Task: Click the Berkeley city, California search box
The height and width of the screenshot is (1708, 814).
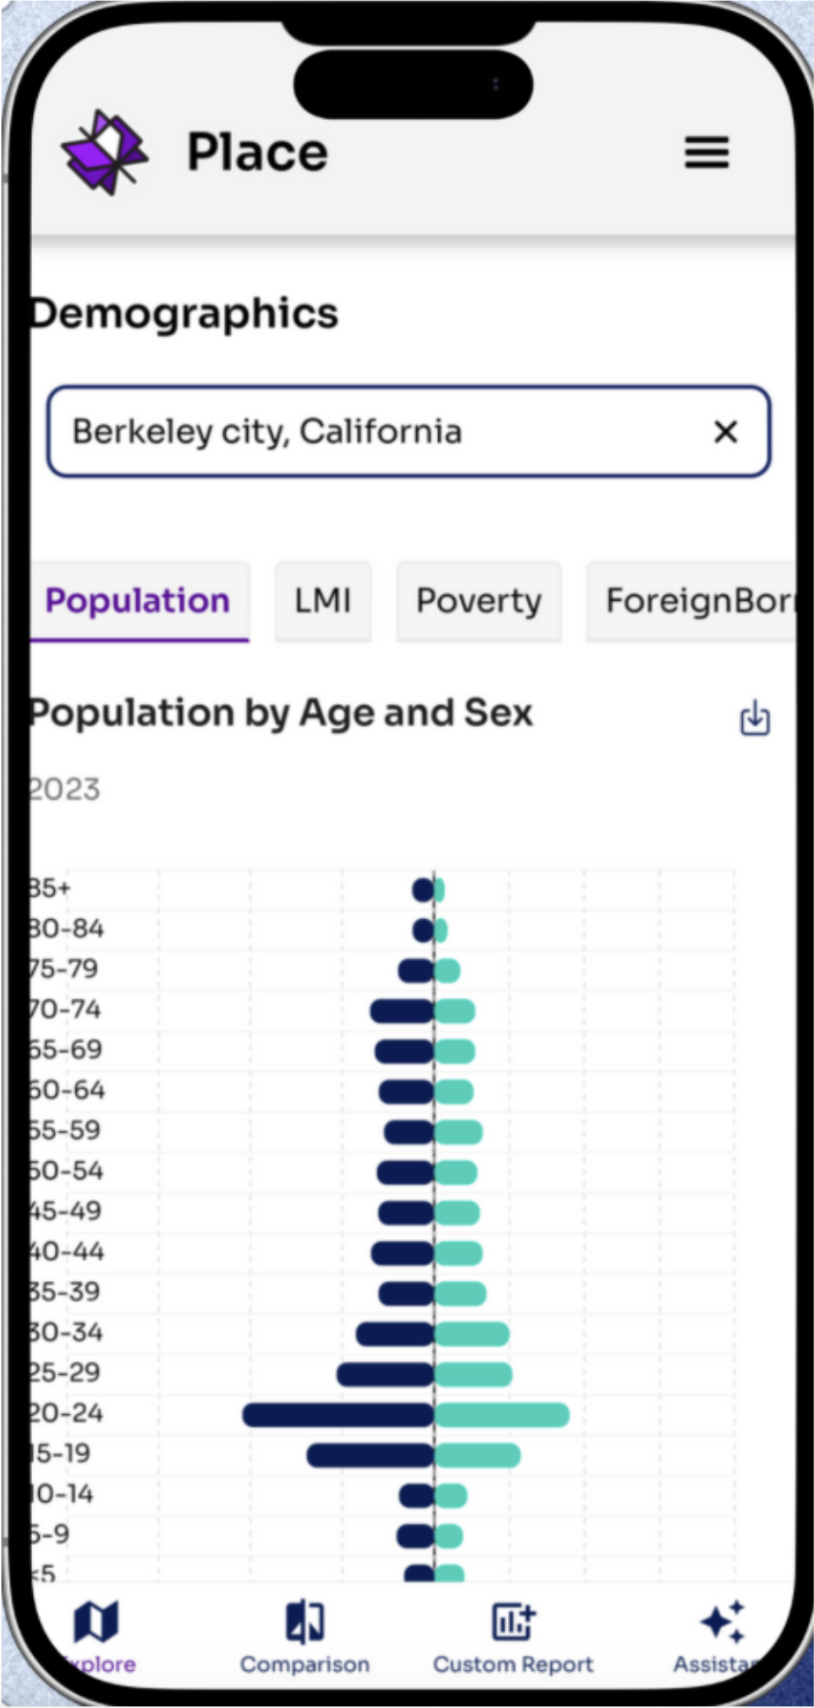Action: [380, 432]
